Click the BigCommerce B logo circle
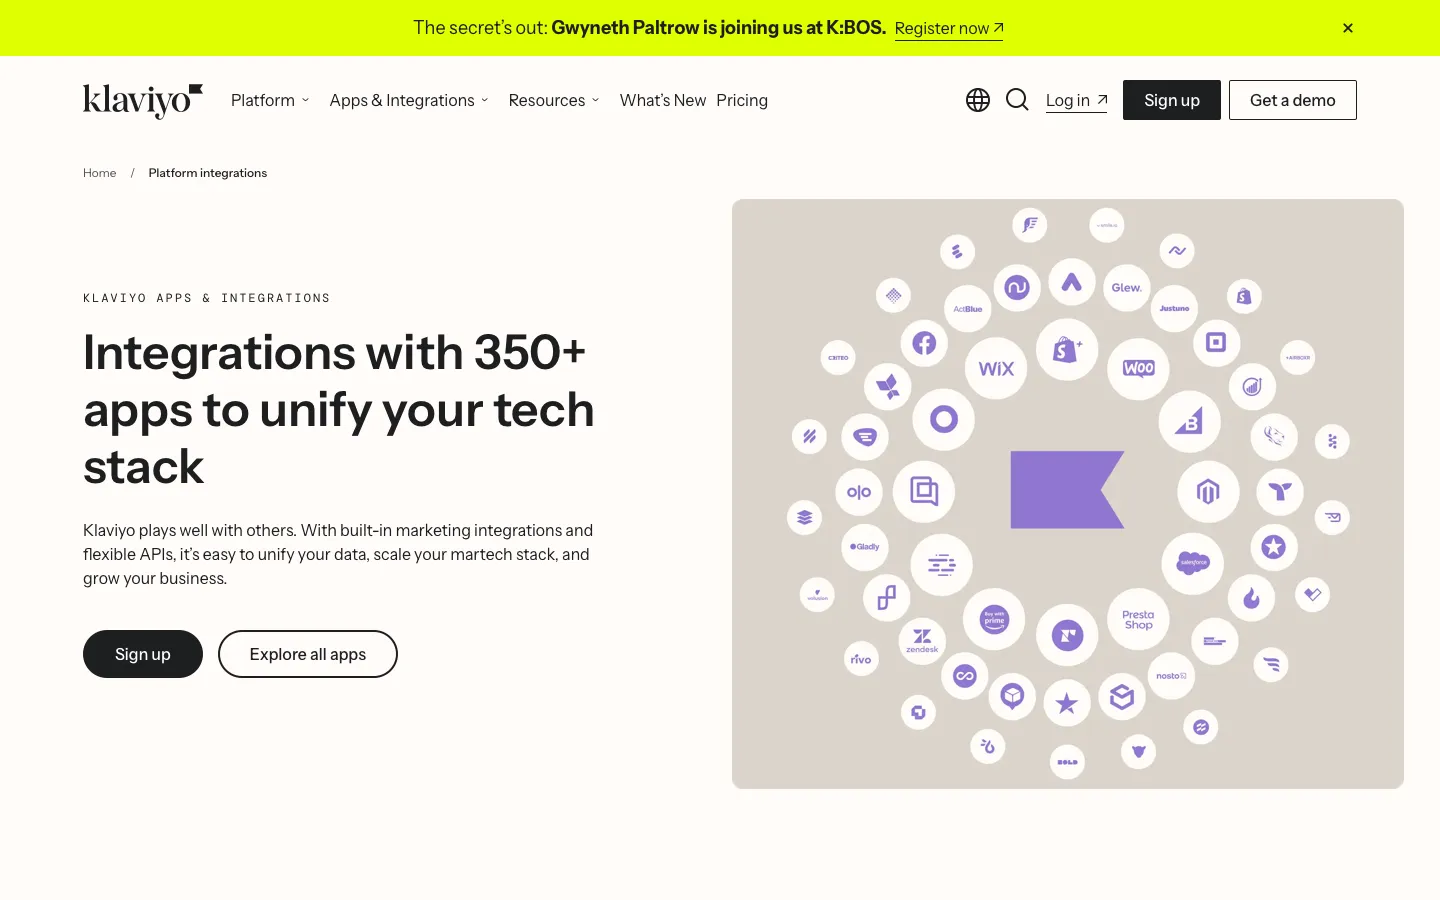1440x900 pixels. 1189,421
